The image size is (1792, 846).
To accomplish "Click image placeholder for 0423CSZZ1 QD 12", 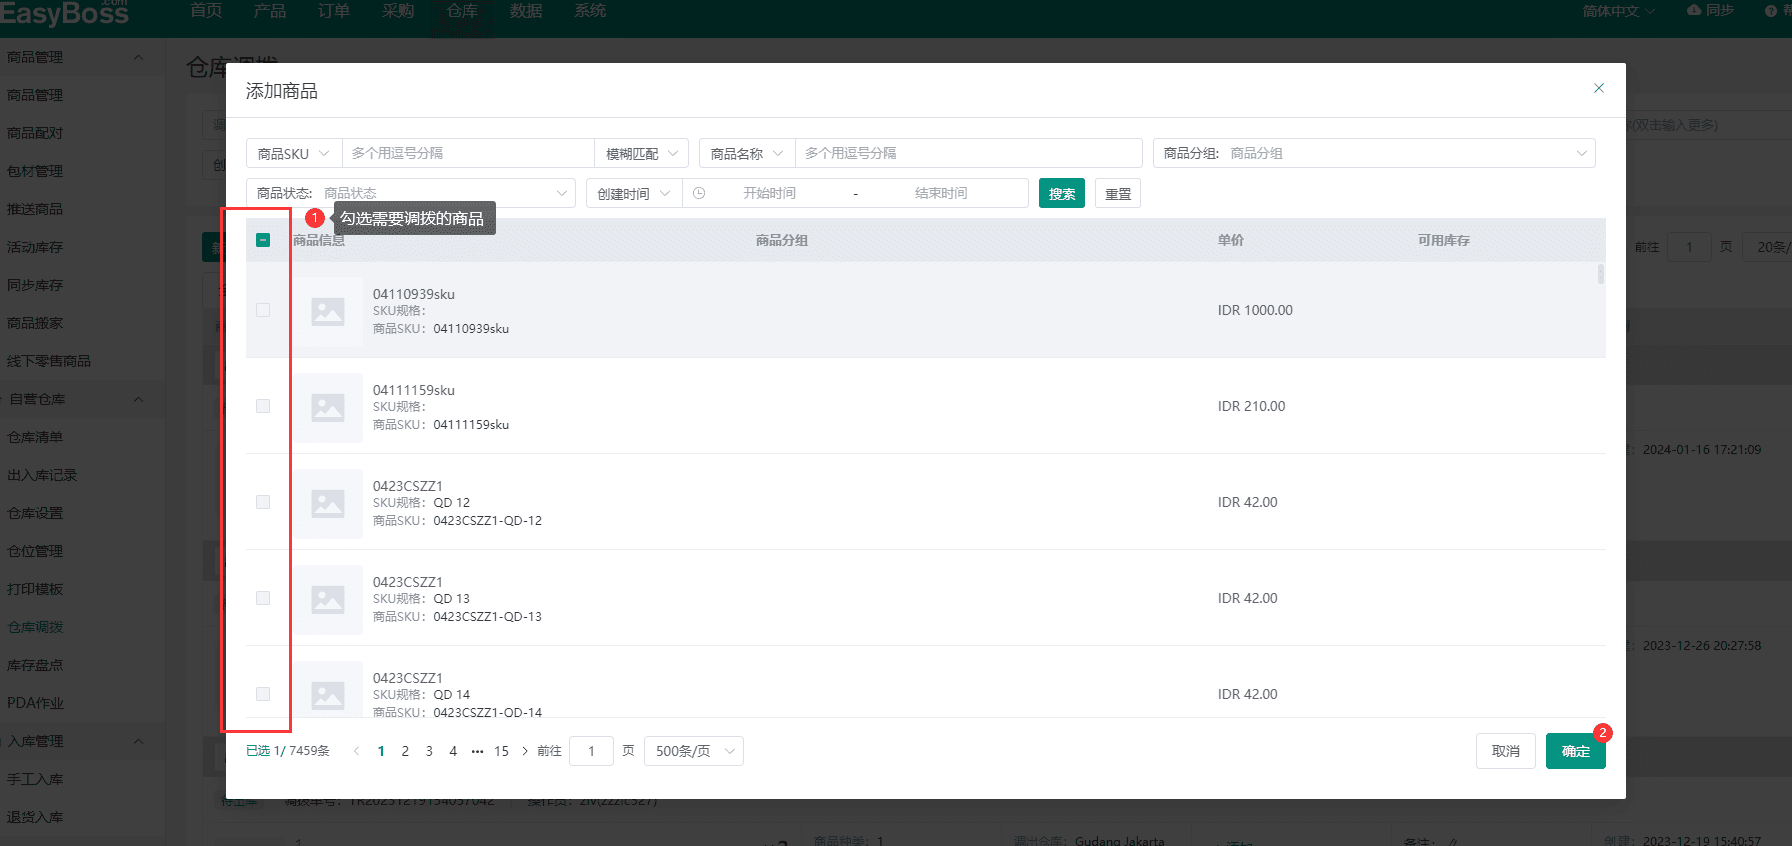I will [328, 503].
